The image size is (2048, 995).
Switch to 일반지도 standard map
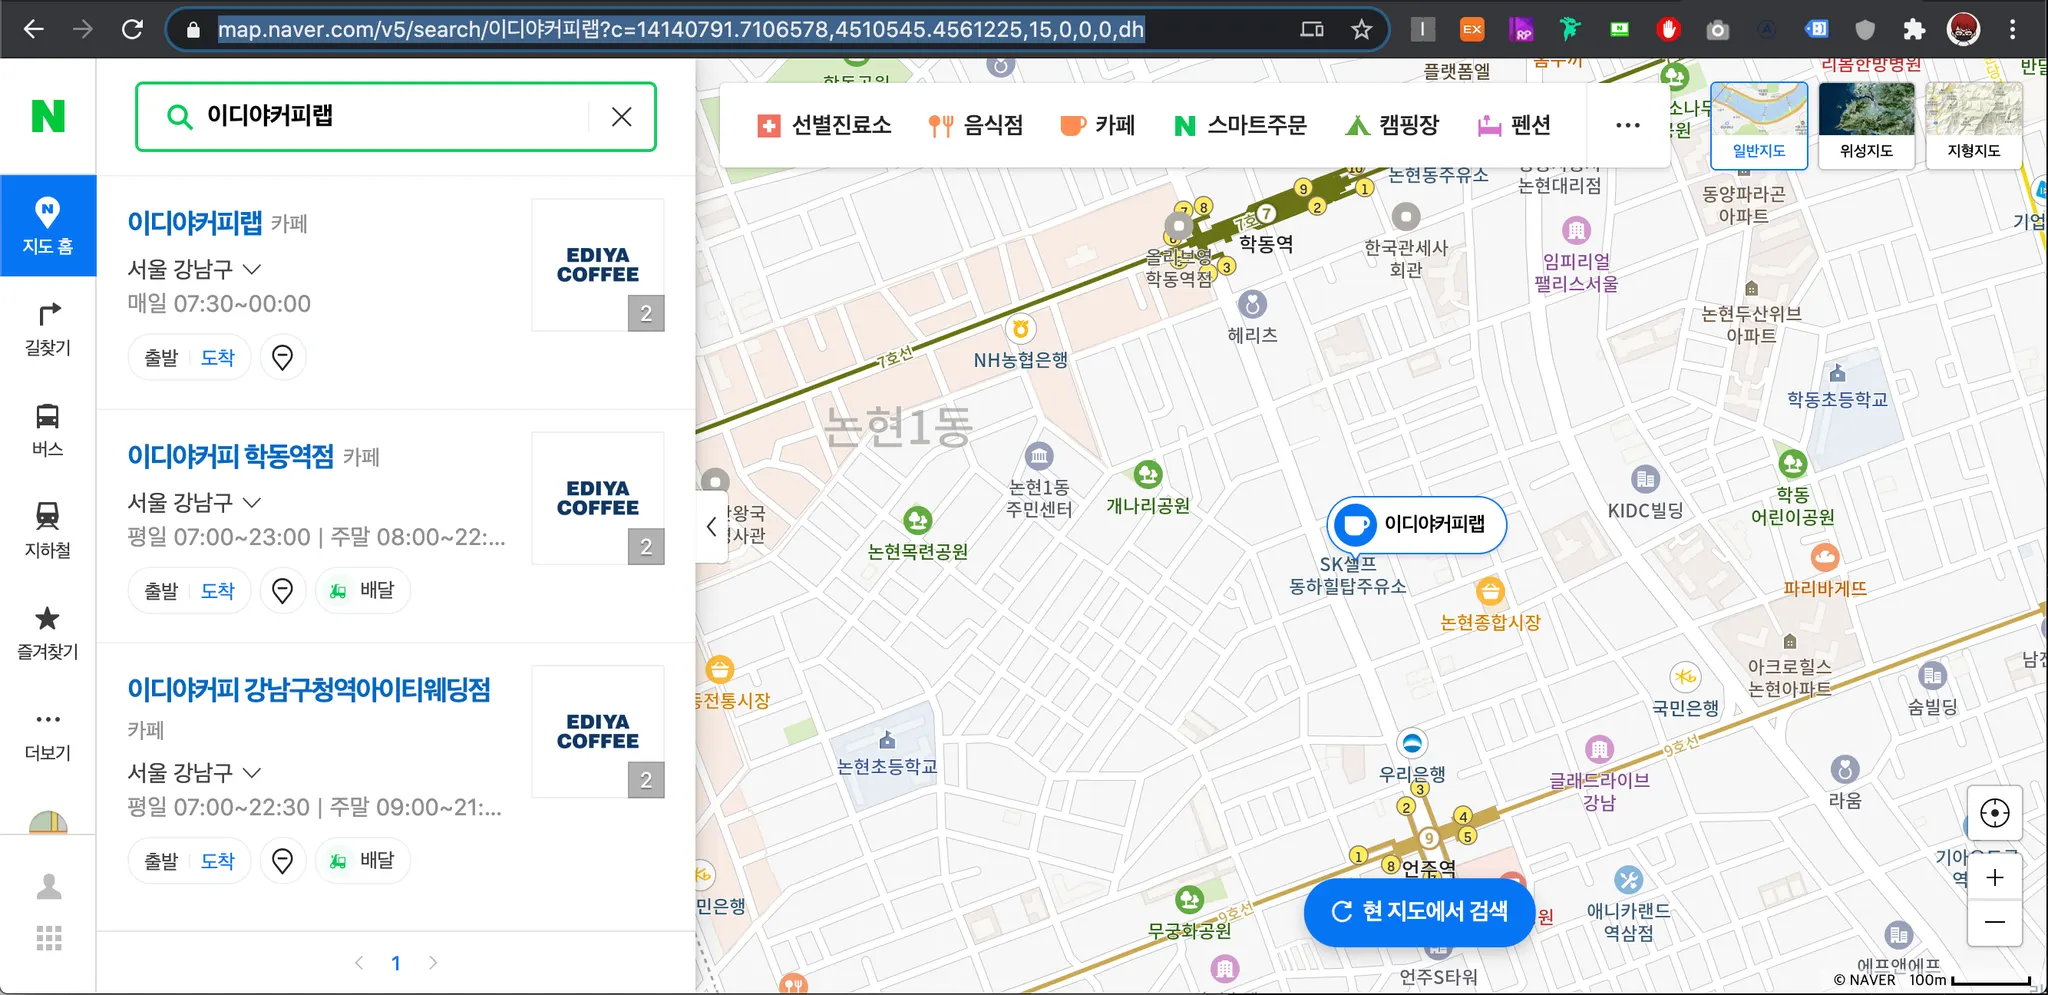1759,125
